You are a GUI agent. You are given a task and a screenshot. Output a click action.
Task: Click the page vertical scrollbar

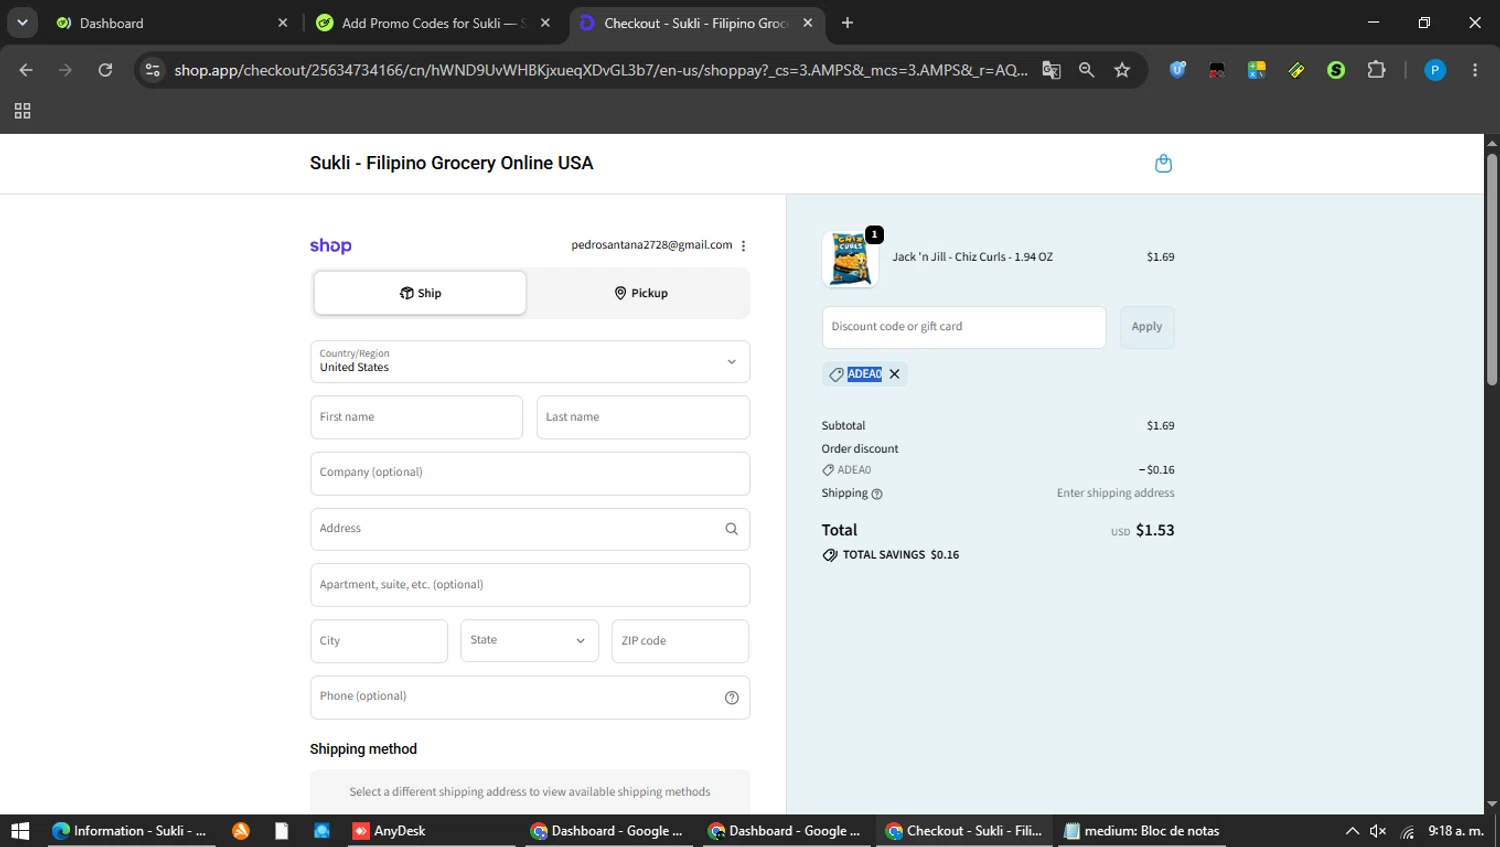(x=1492, y=270)
